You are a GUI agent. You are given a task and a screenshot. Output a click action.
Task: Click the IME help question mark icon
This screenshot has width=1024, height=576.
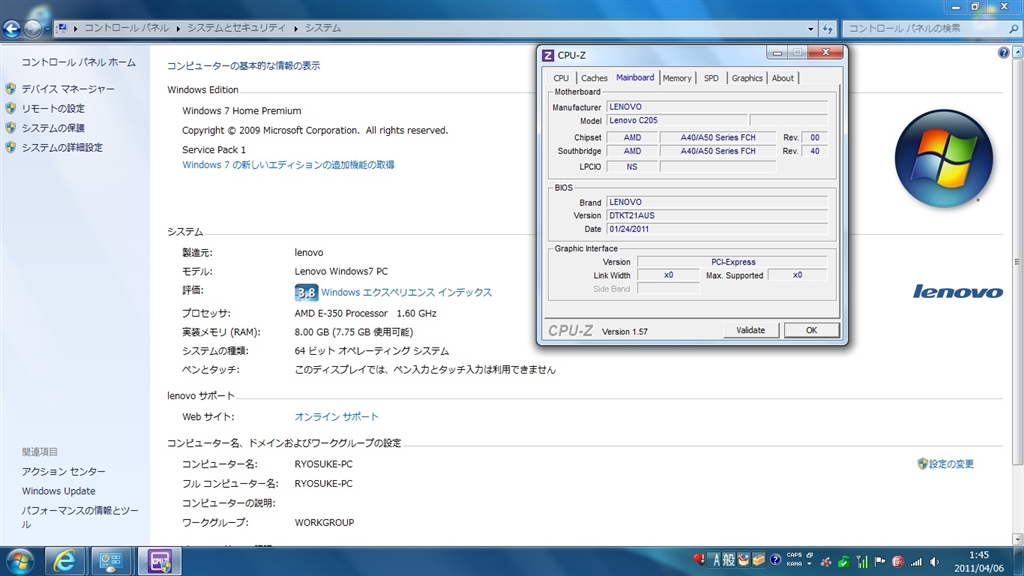(x=775, y=559)
